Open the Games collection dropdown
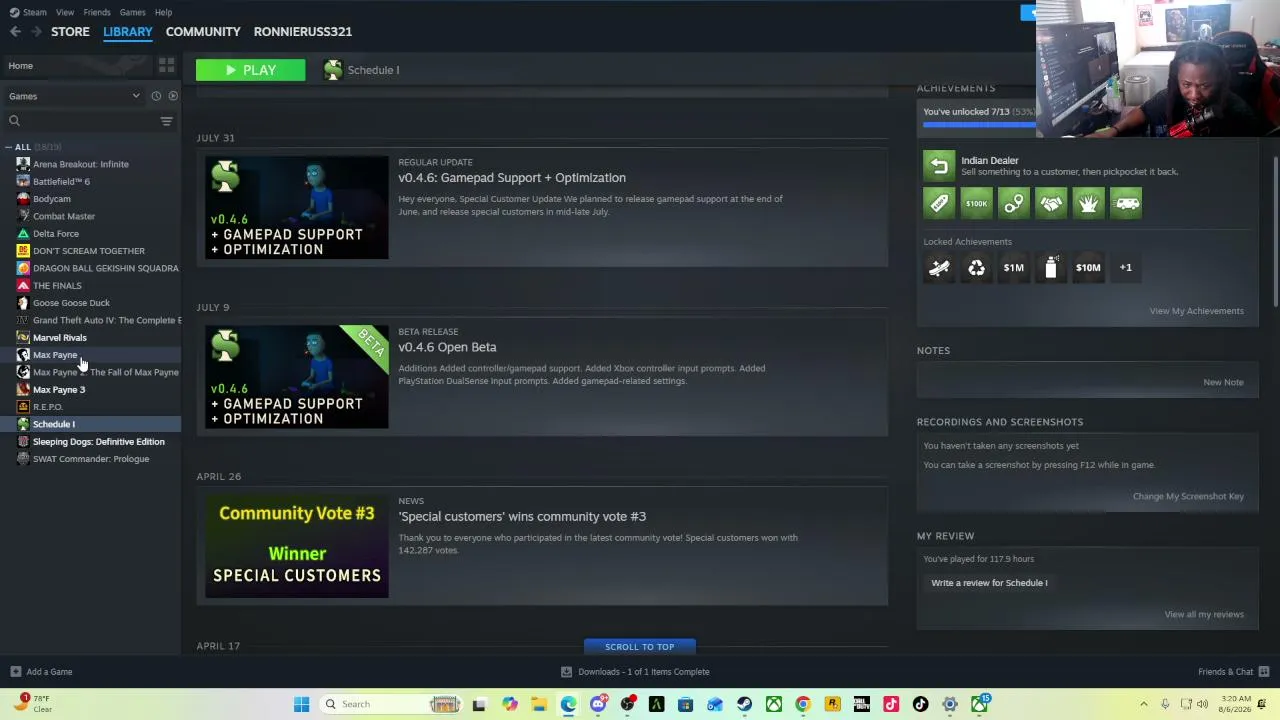This screenshot has width=1280, height=720. coord(74,96)
